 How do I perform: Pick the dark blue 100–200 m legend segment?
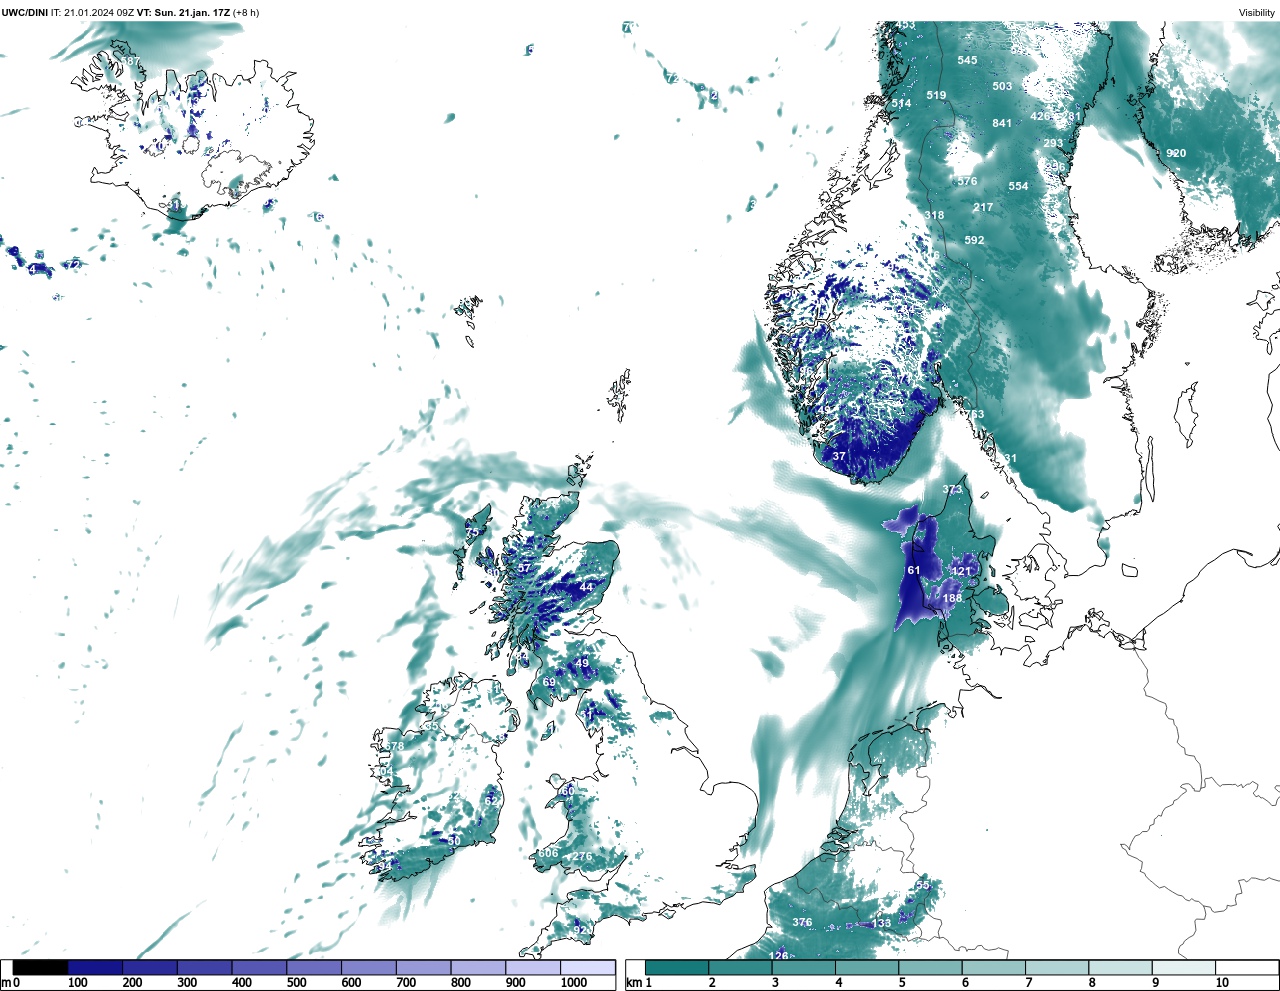coord(95,968)
